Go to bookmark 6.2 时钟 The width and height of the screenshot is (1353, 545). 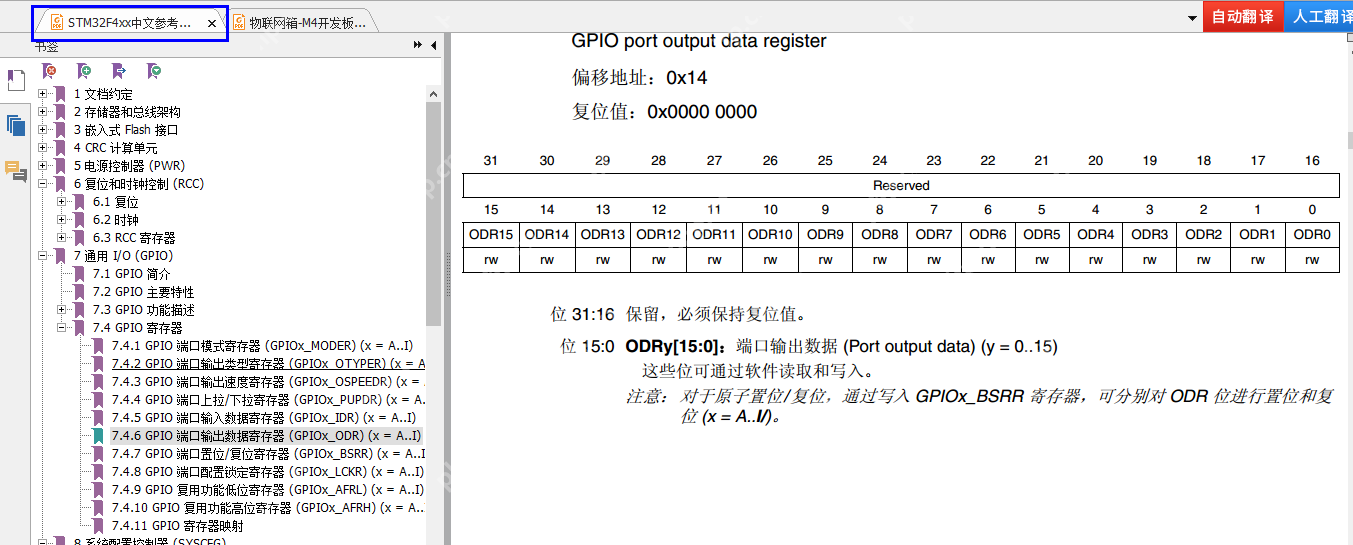116,220
